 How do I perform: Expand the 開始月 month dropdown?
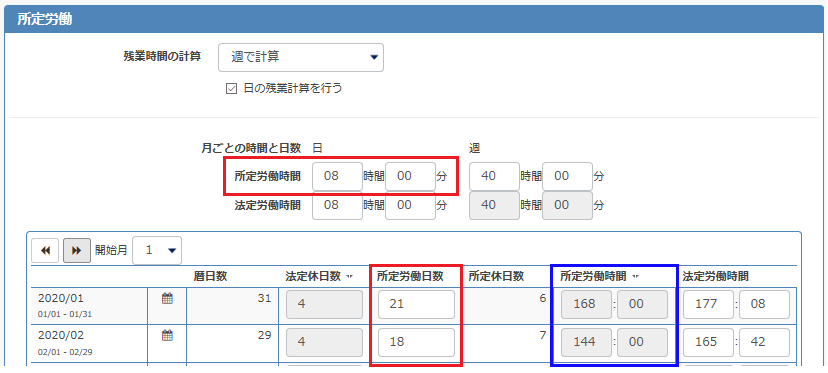(157, 250)
